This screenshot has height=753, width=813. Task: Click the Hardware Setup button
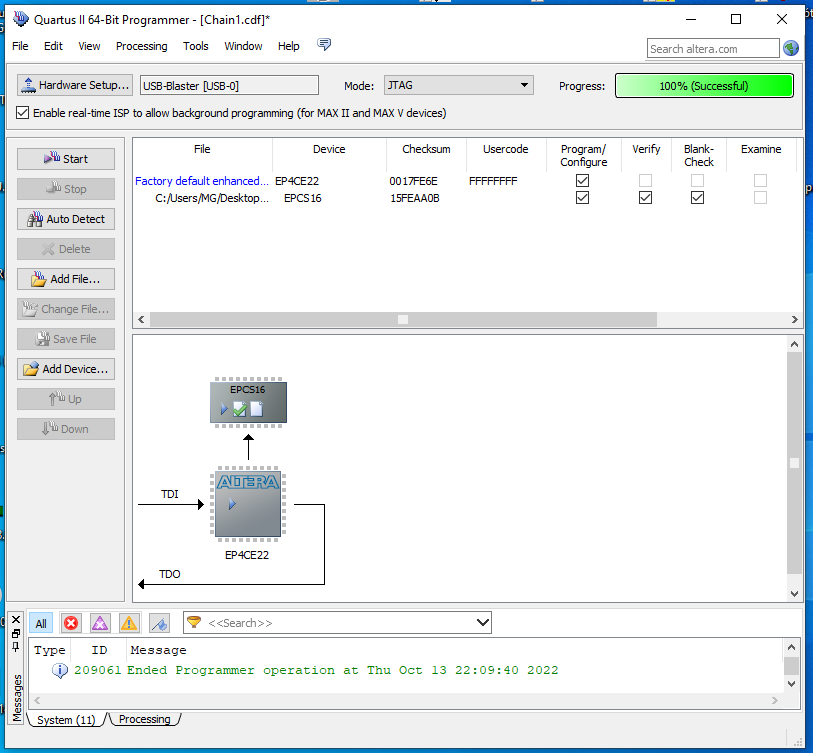(75, 86)
